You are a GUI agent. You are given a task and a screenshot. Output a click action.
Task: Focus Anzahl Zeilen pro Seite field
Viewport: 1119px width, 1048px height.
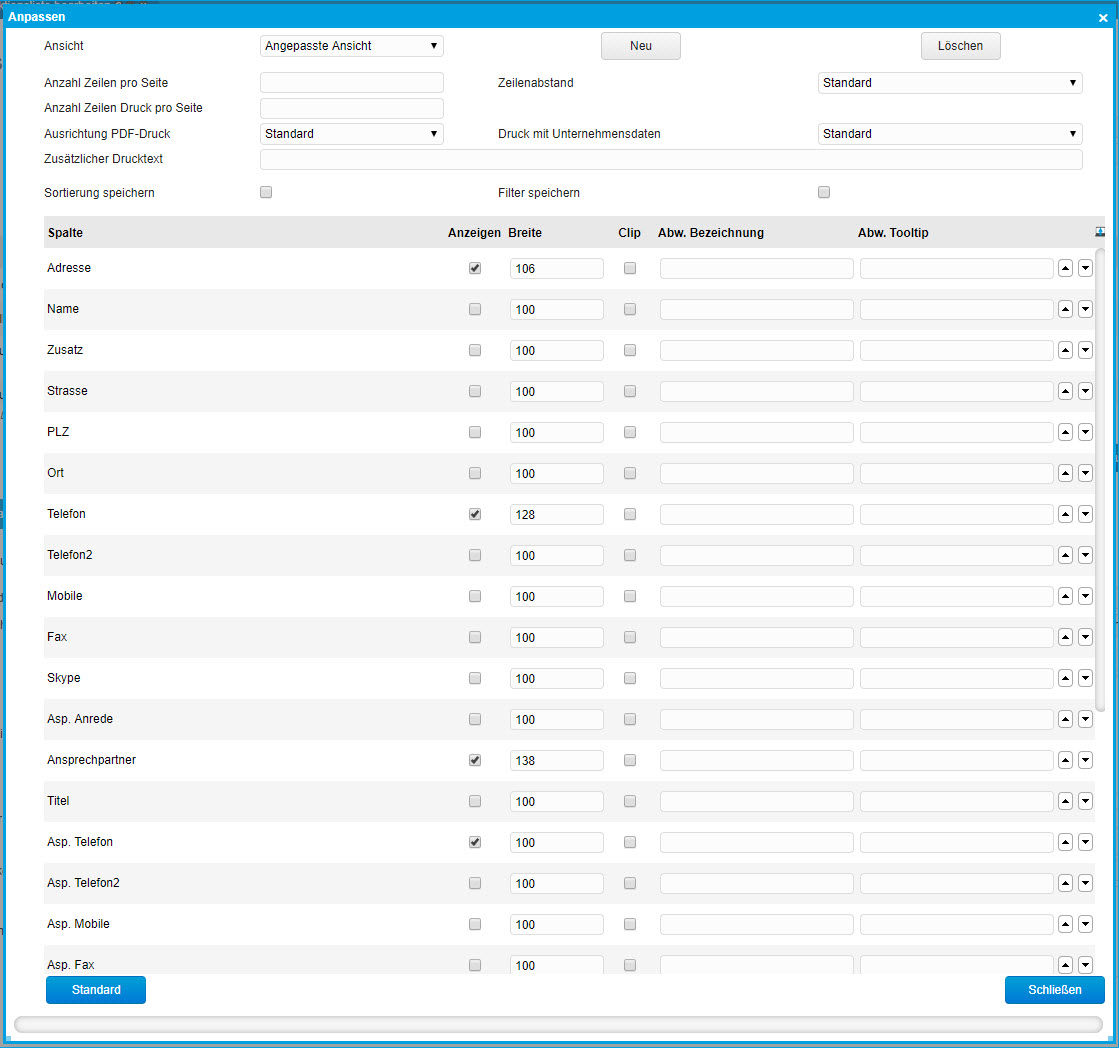tap(351, 83)
